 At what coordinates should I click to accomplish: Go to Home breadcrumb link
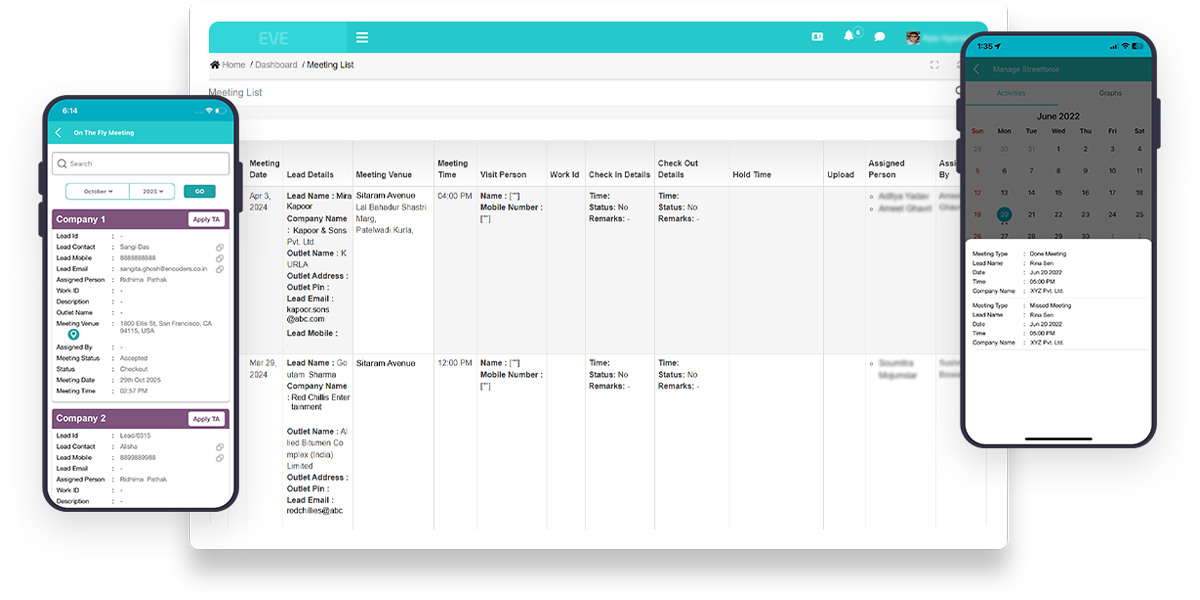click(x=228, y=65)
